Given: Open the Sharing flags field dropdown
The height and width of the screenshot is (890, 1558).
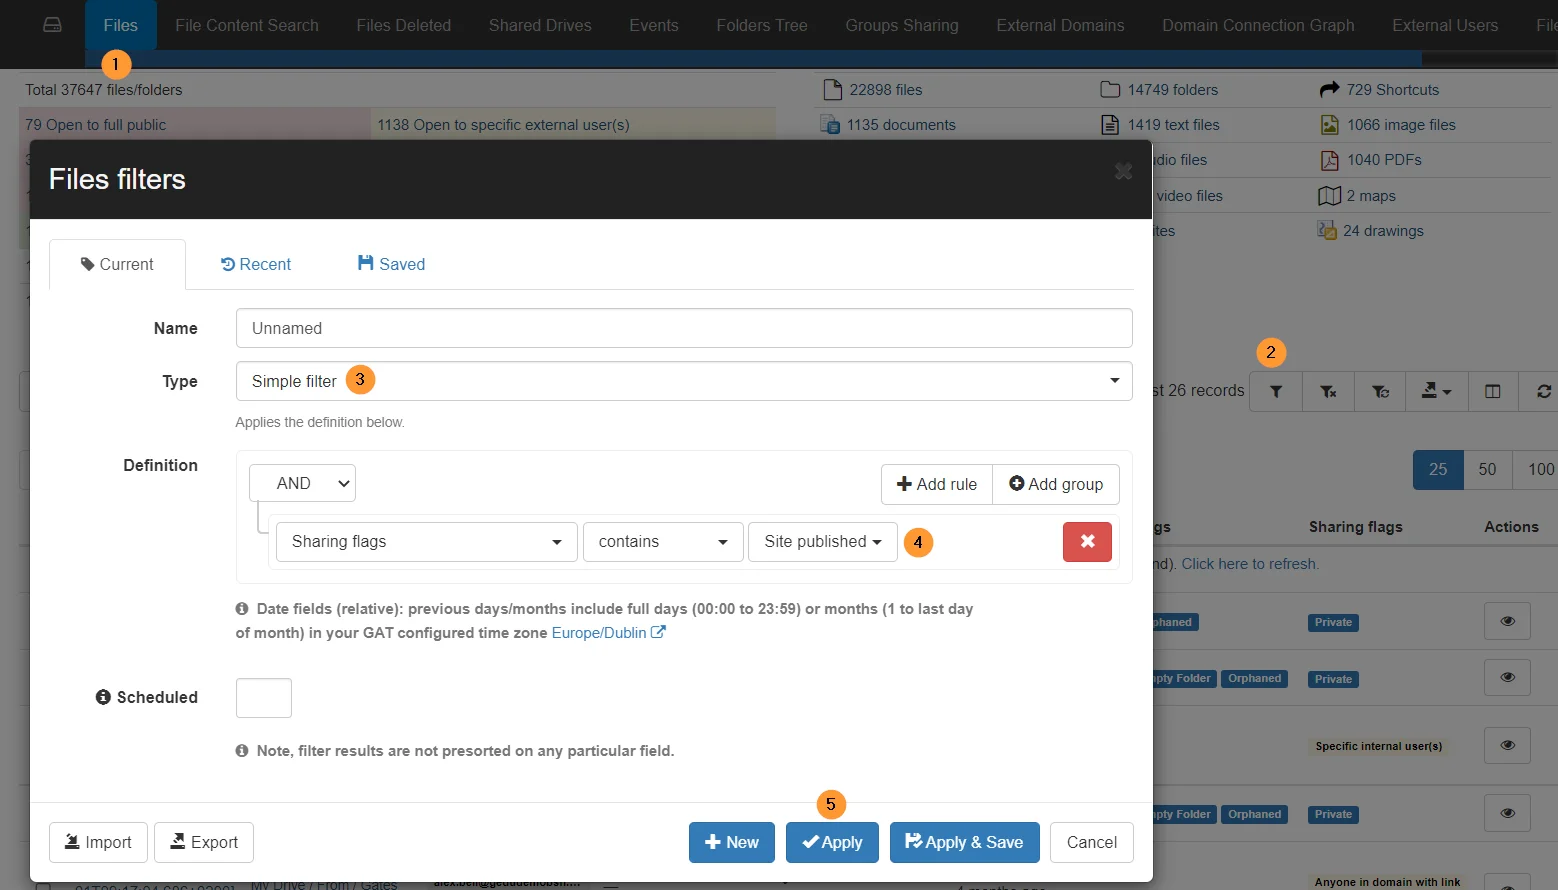Looking at the screenshot, I should tap(427, 541).
